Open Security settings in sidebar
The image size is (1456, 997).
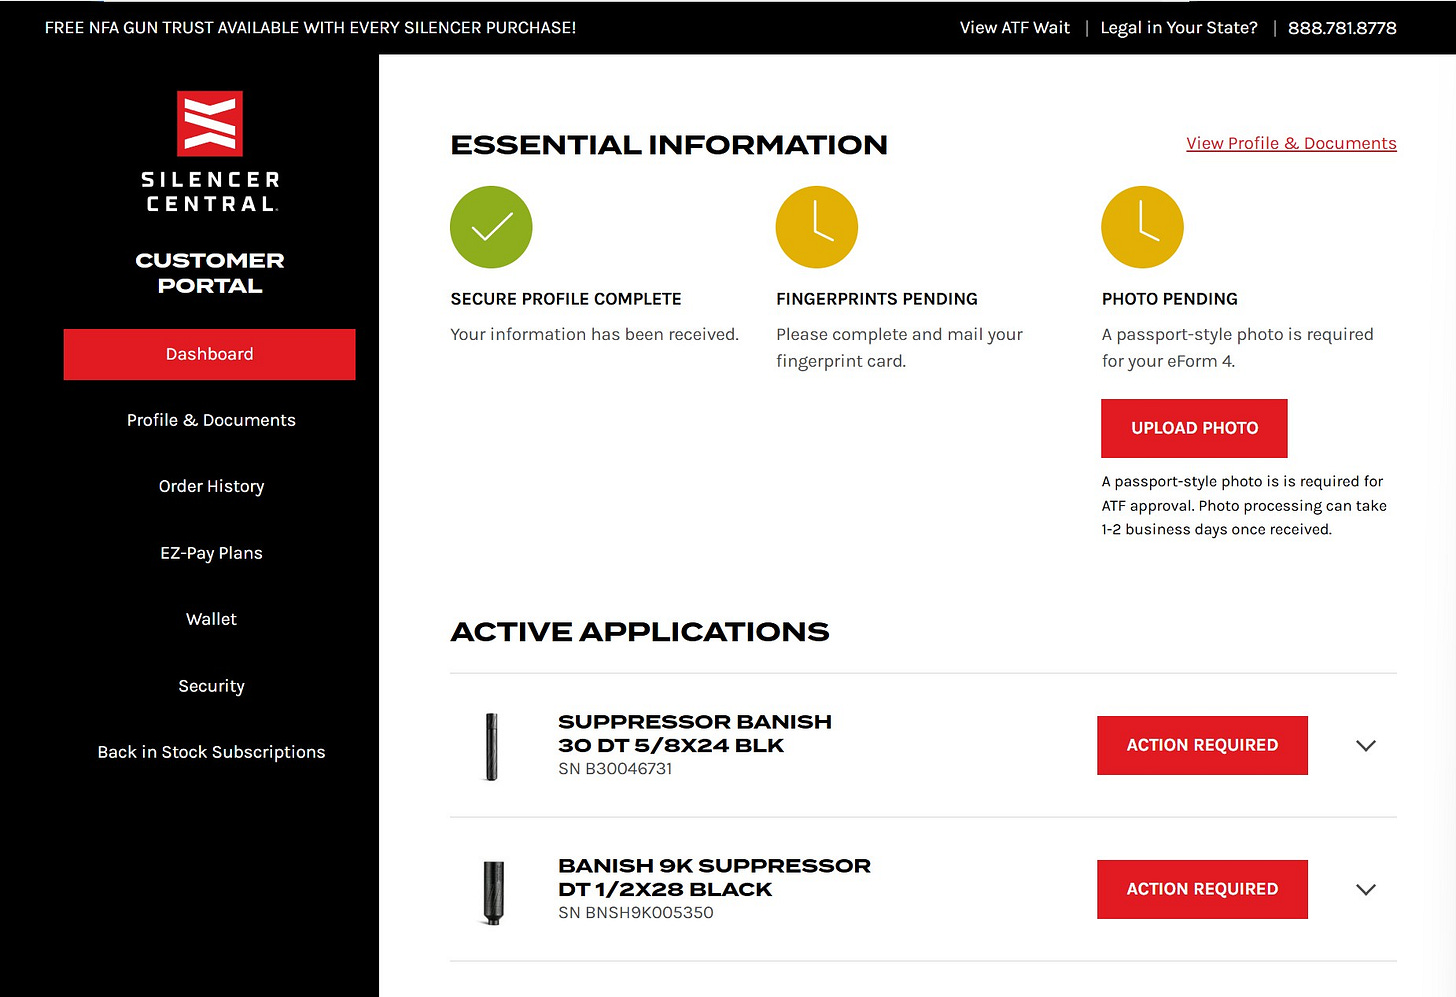[x=211, y=686]
